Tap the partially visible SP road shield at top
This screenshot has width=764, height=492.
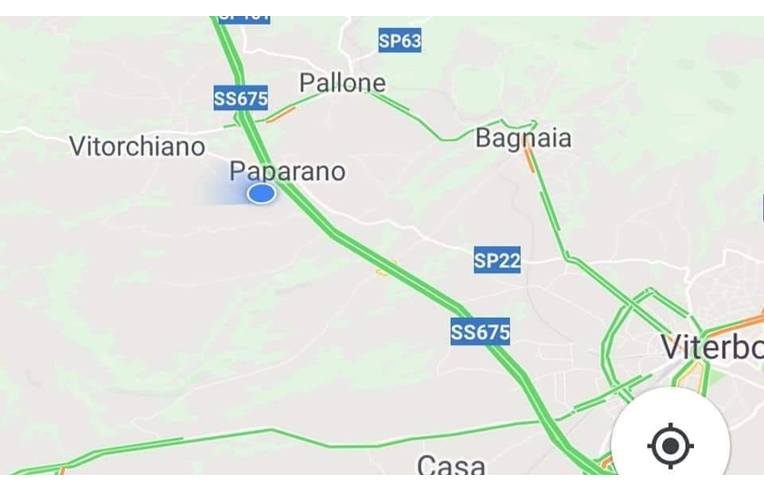coord(245,19)
